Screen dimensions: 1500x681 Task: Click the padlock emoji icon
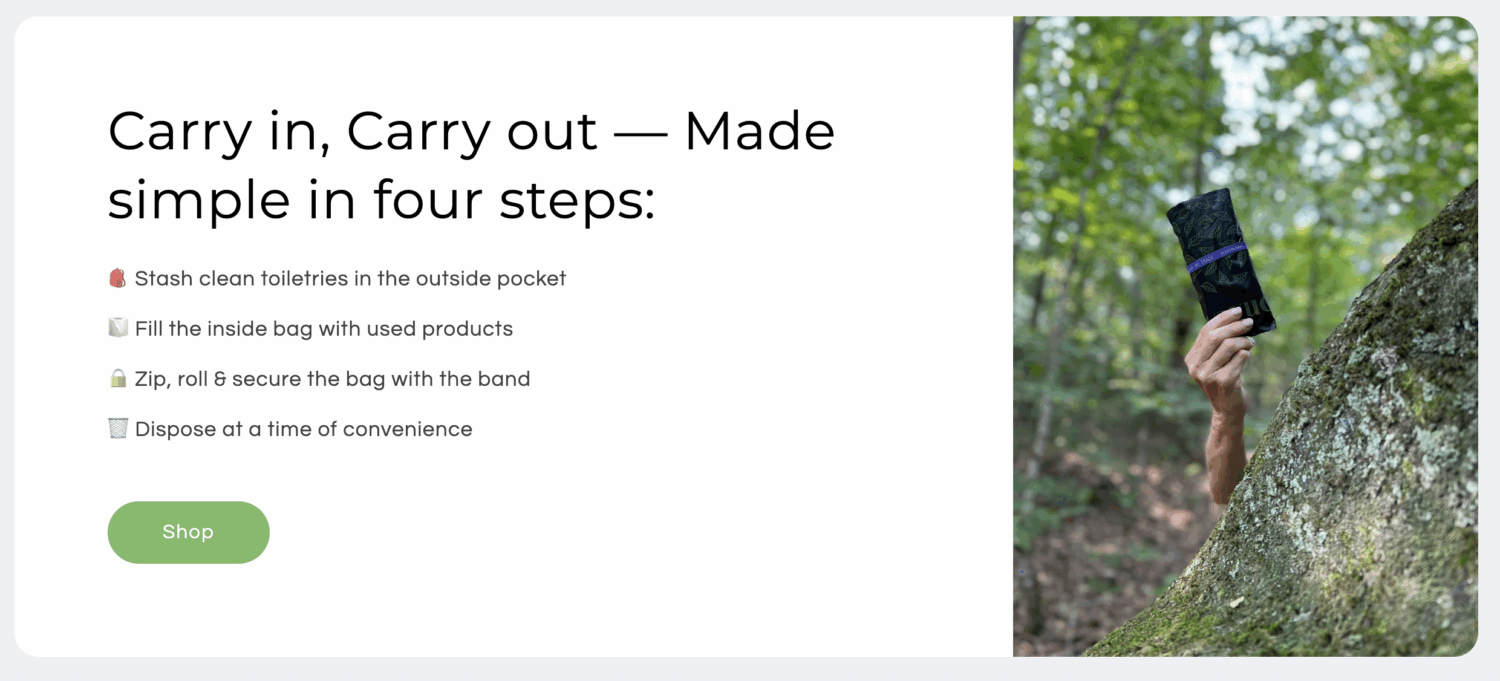point(117,378)
